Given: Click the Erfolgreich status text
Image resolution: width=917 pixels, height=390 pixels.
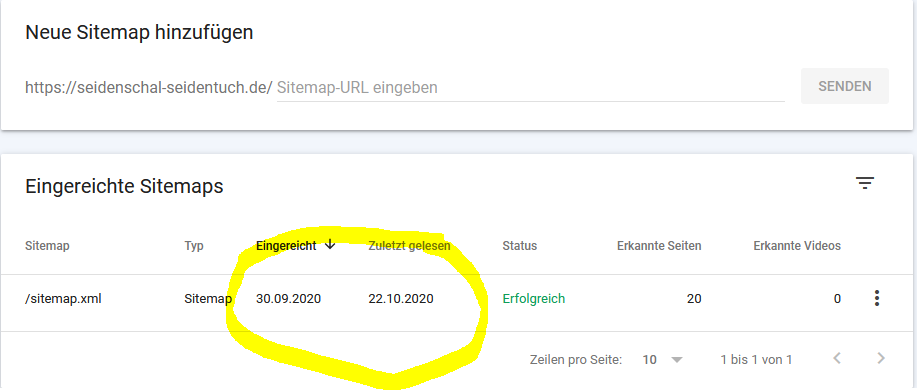Looking at the screenshot, I should tap(533, 299).
